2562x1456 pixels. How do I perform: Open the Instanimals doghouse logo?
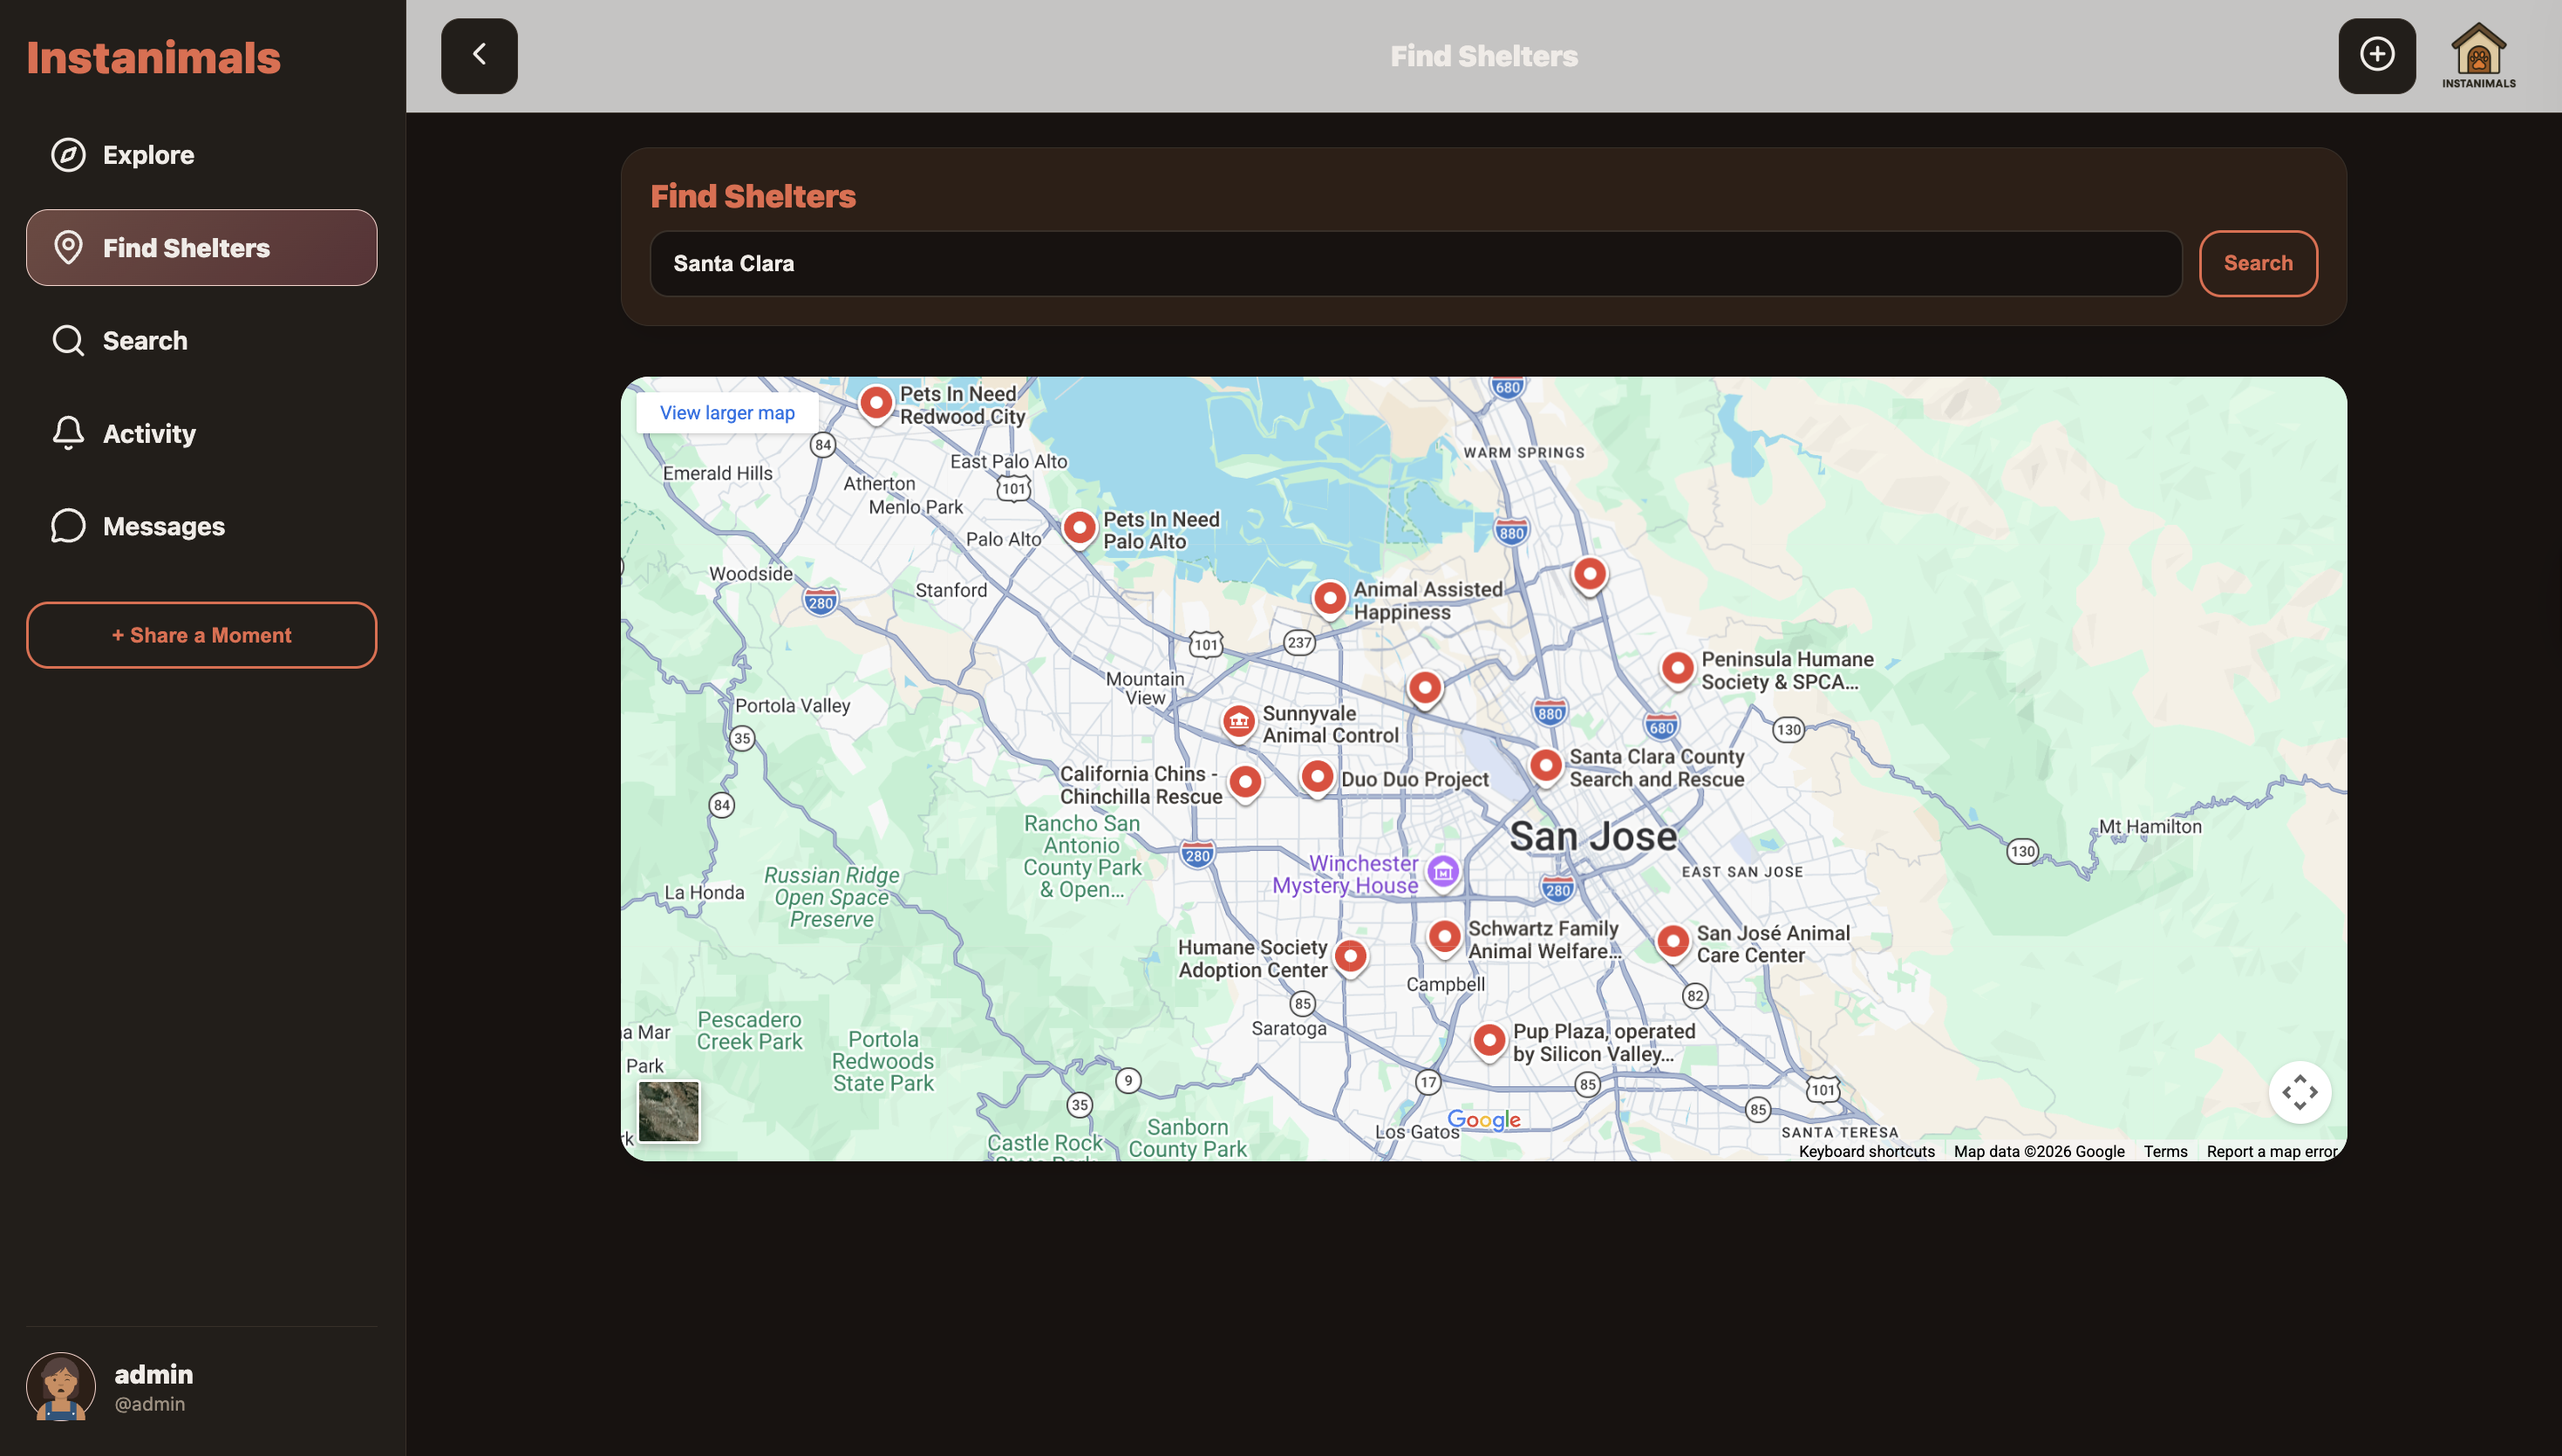point(2478,56)
